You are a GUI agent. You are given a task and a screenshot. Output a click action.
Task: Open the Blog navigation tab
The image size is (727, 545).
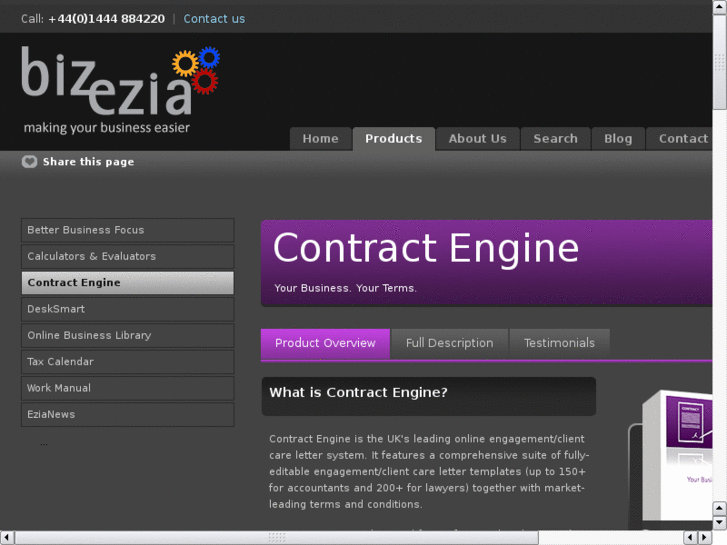(618, 139)
